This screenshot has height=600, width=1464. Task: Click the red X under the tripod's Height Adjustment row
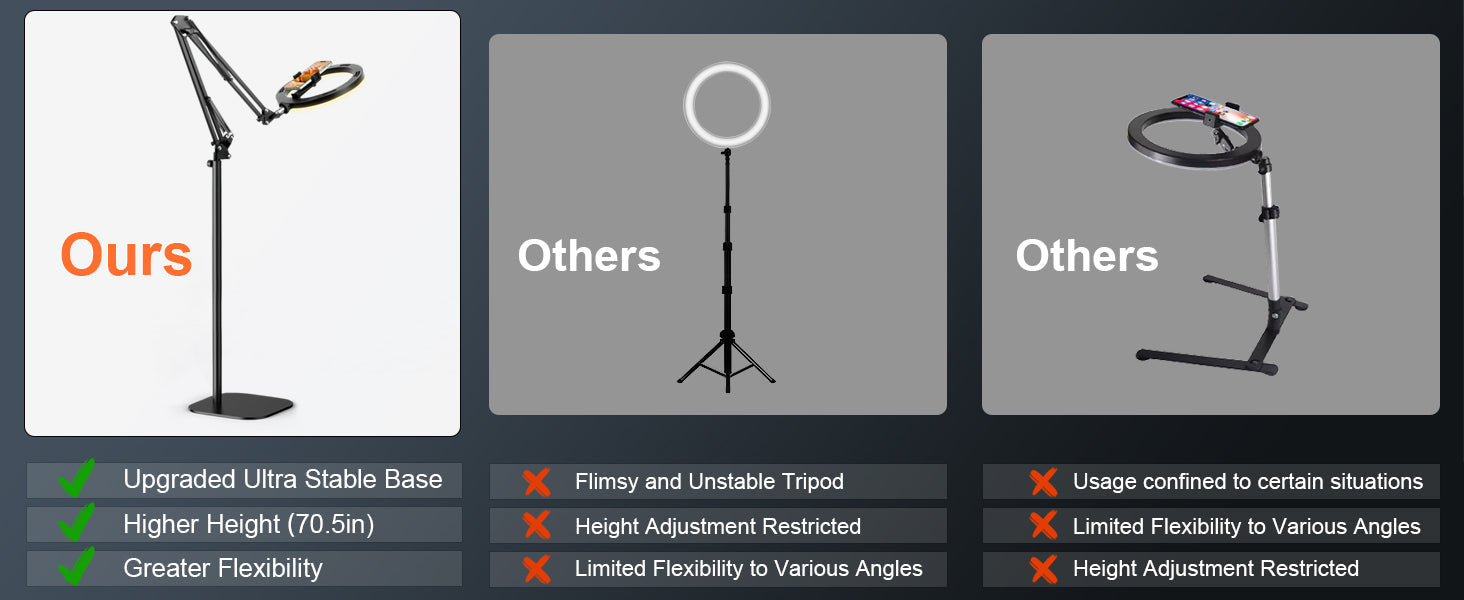click(x=537, y=526)
